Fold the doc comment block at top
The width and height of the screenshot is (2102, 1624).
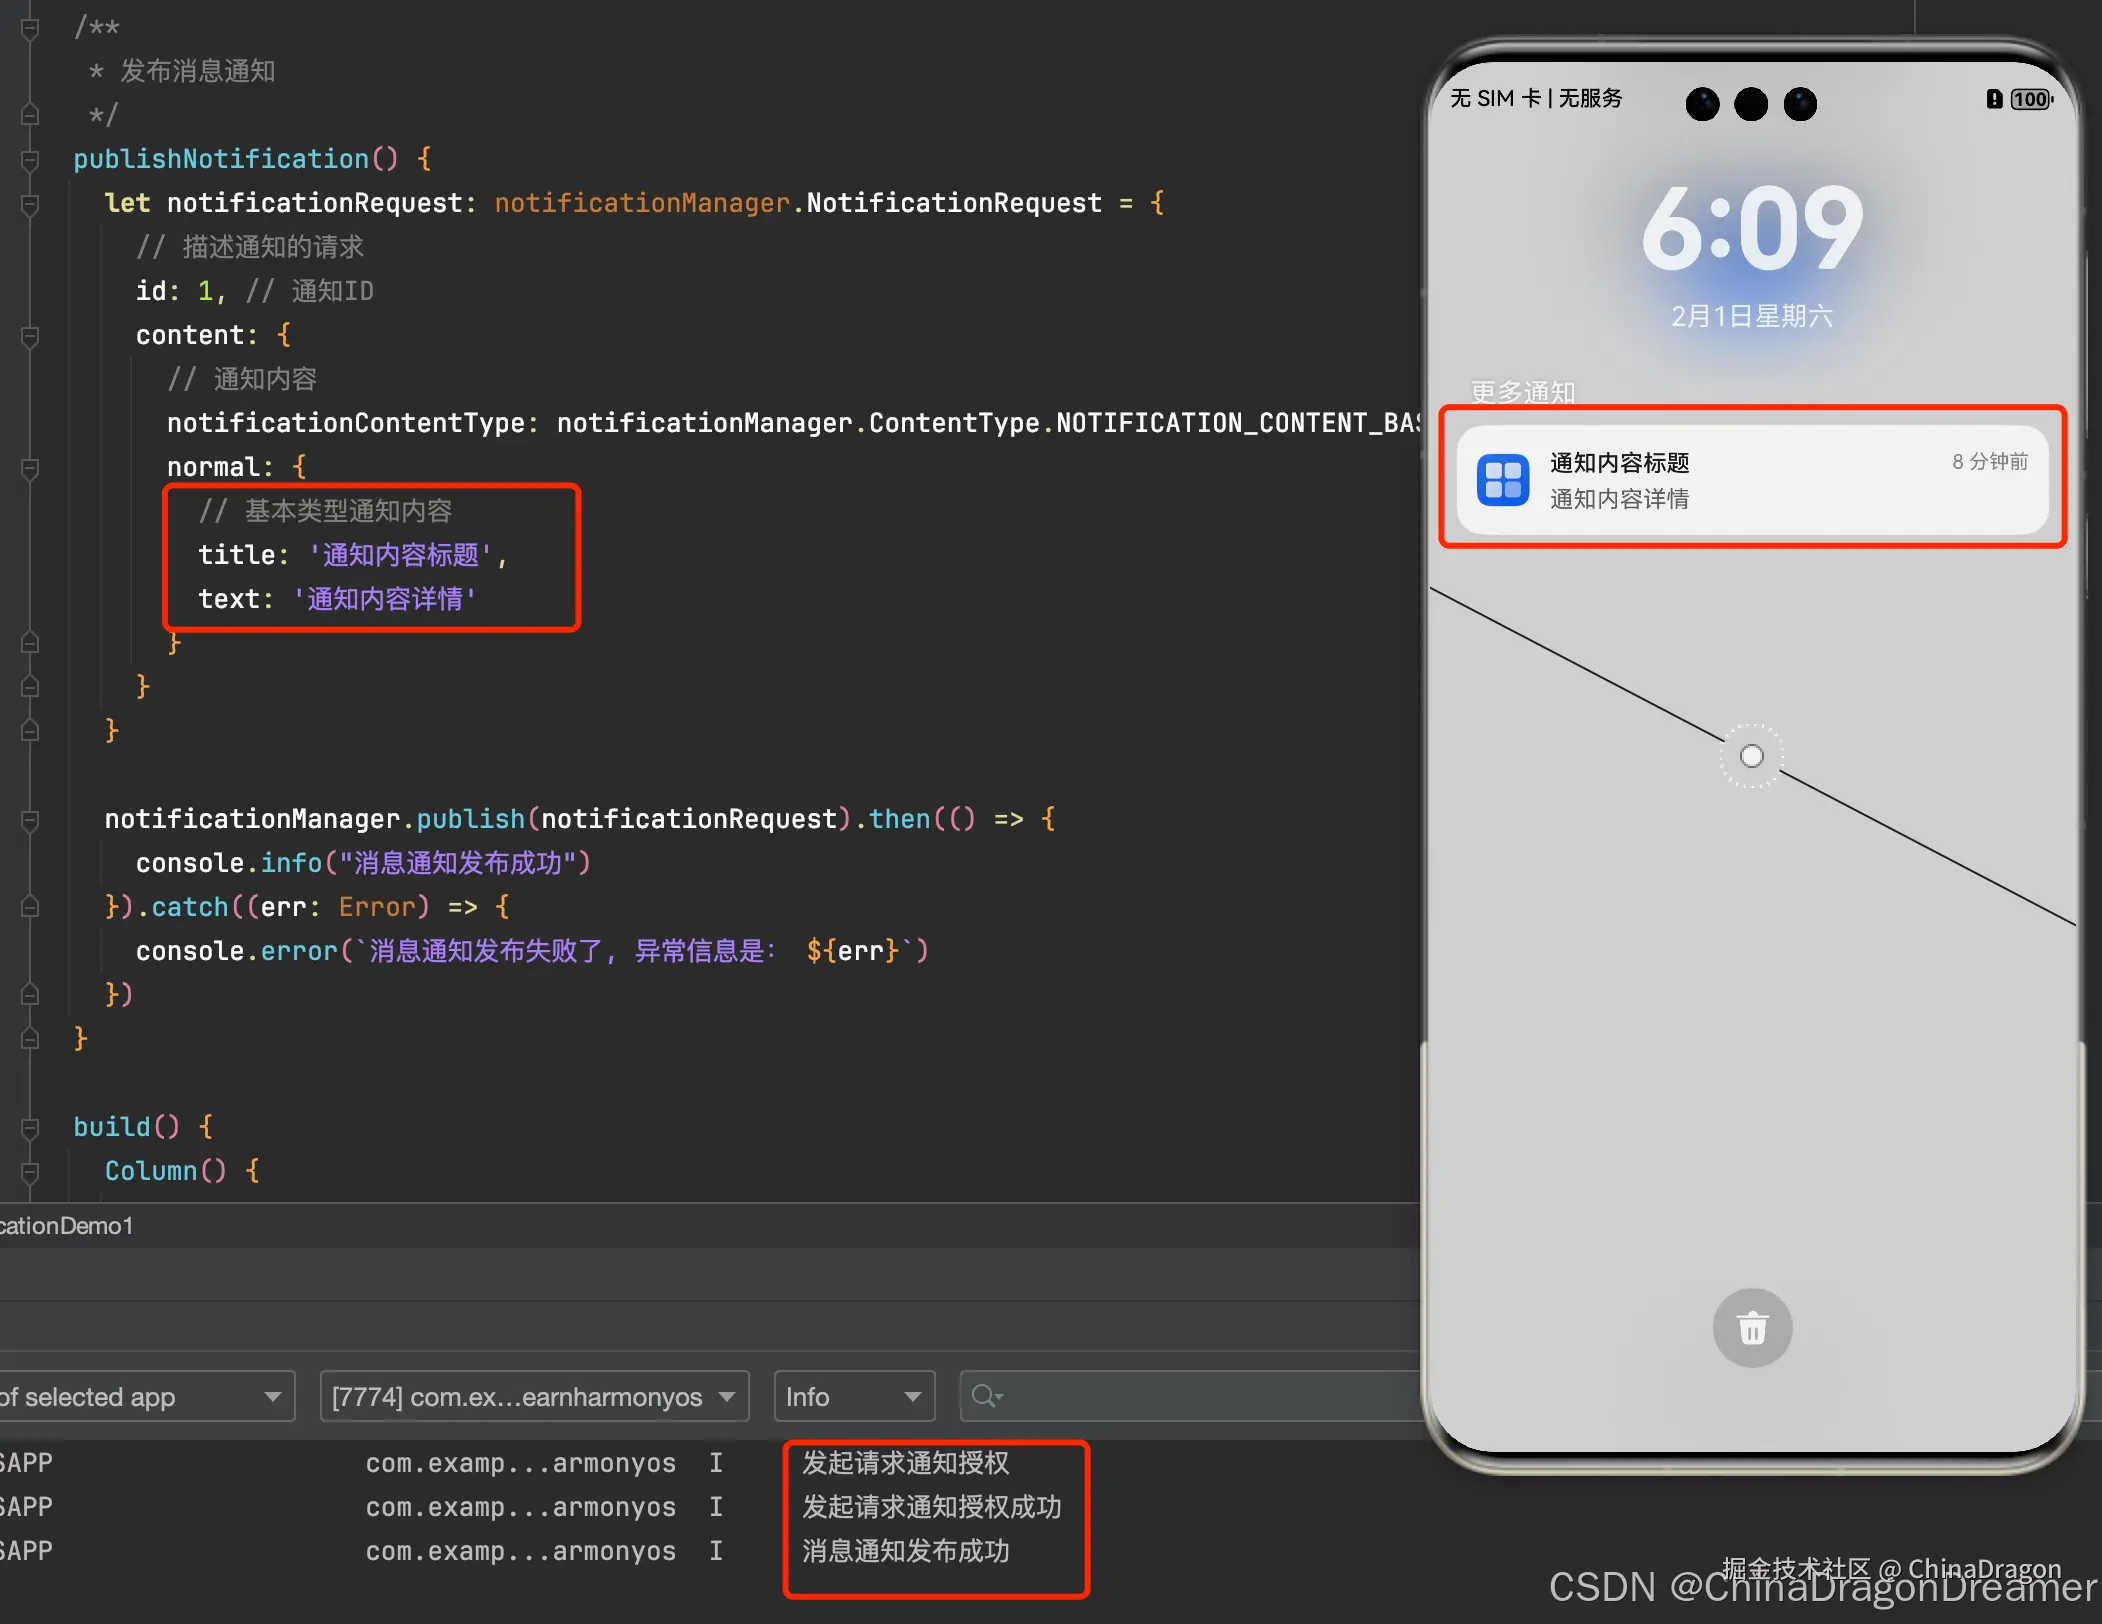(30, 28)
